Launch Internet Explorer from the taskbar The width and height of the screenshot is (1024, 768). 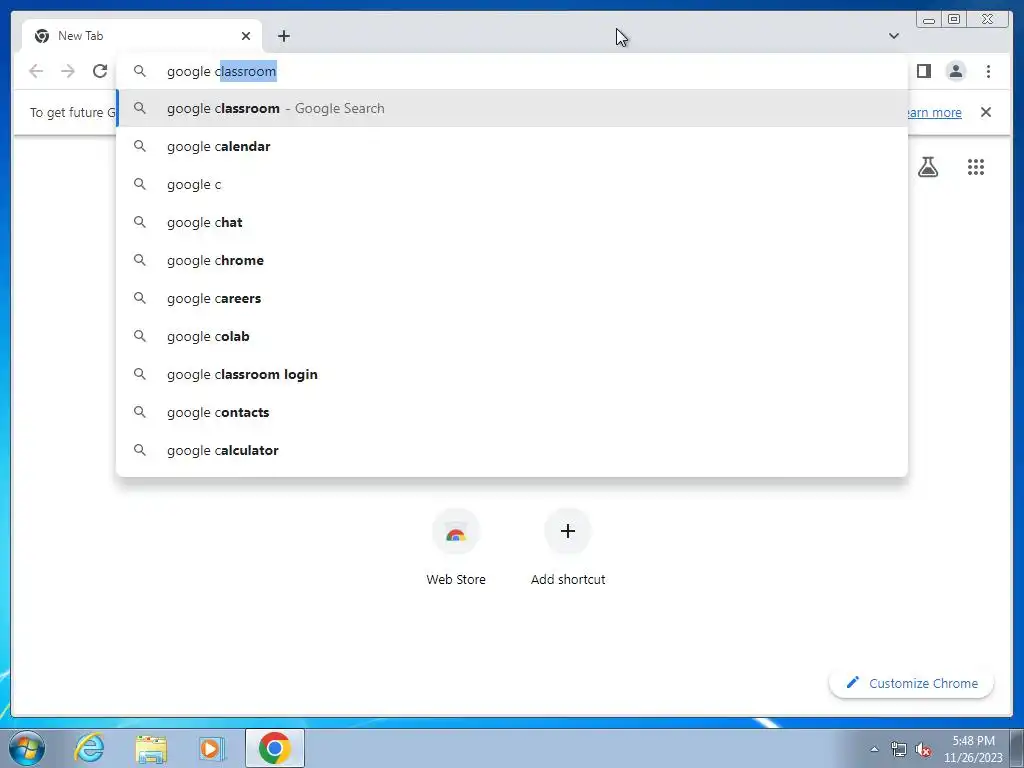(89, 748)
